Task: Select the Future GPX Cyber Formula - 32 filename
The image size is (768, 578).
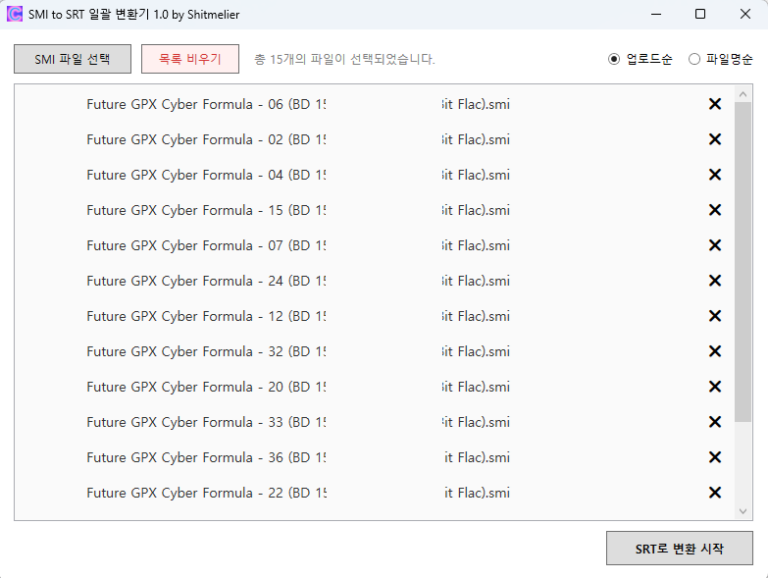Action: coord(298,351)
